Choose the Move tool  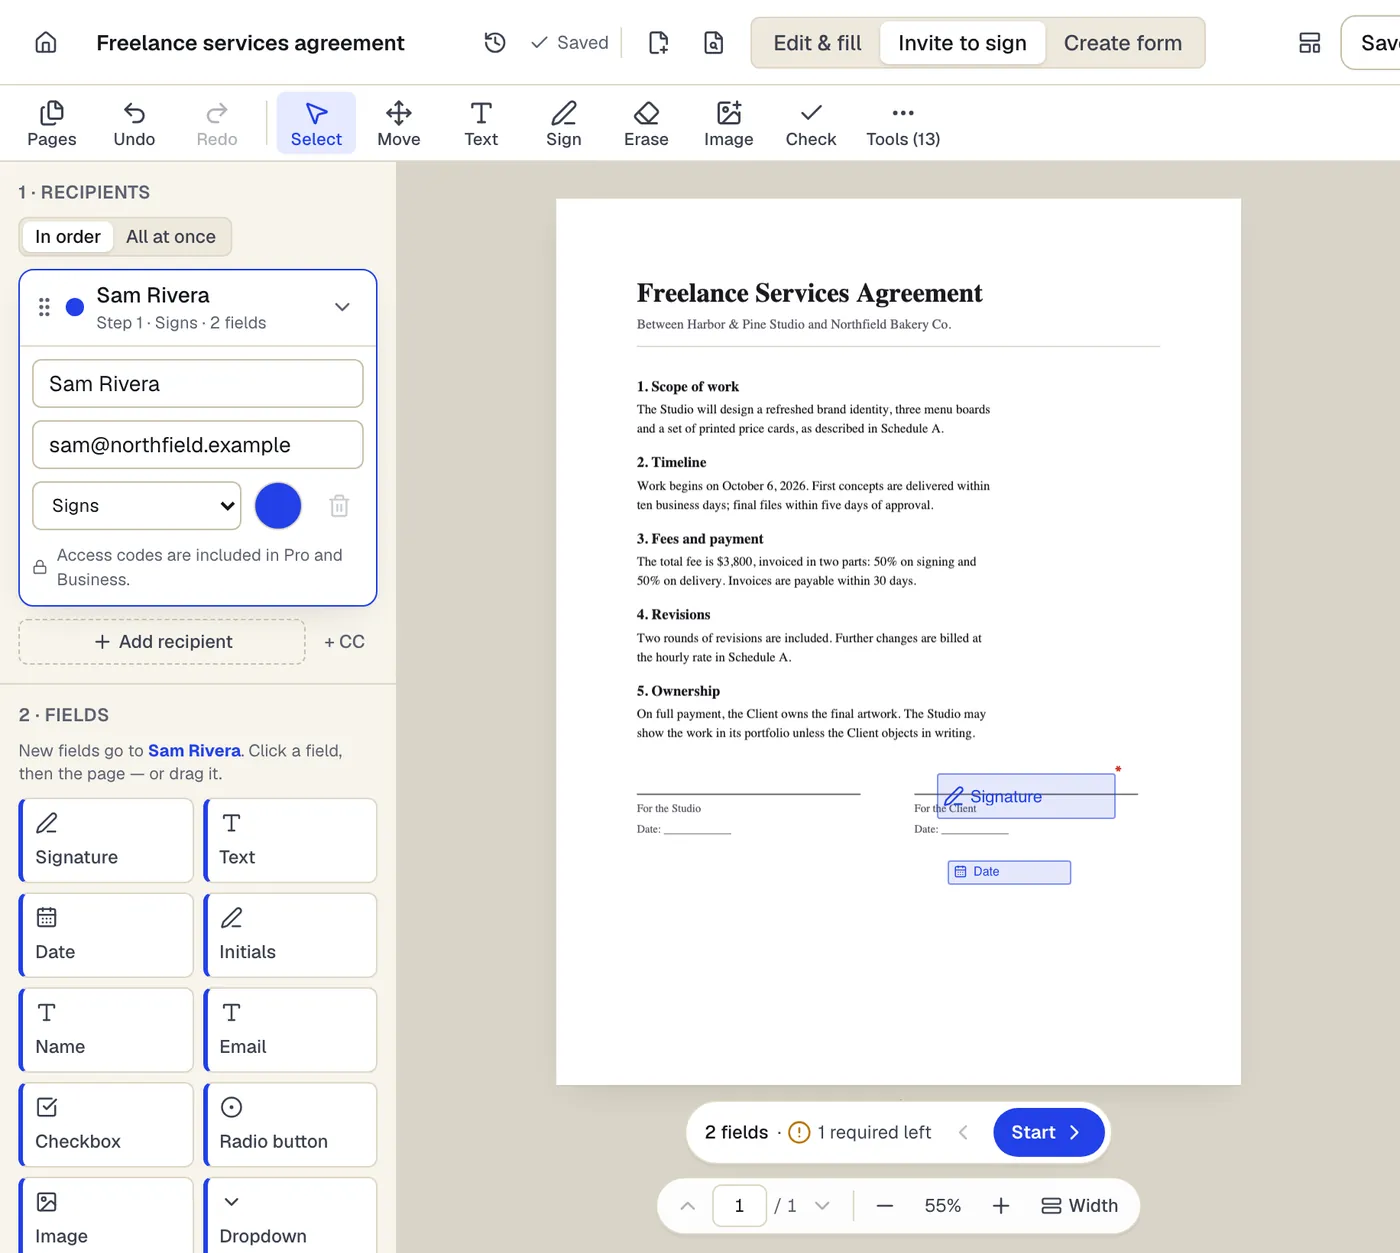pos(399,124)
